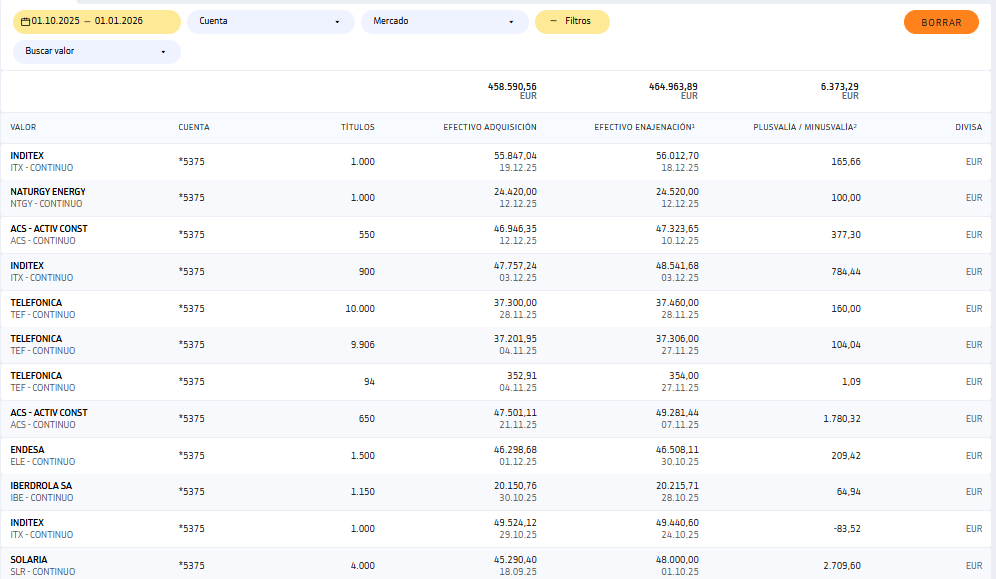The height and width of the screenshot is (579, 996).
Task: Click the INDITEX row with -83,52 loss
Action: 28,523
